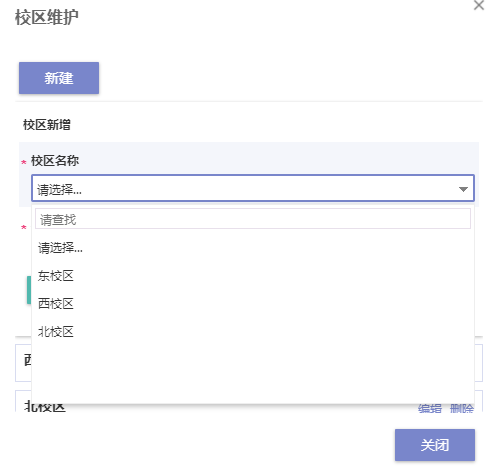Click the 新建 button
The height and width of the screenshot is (466, 490).
tap(59, 78)
